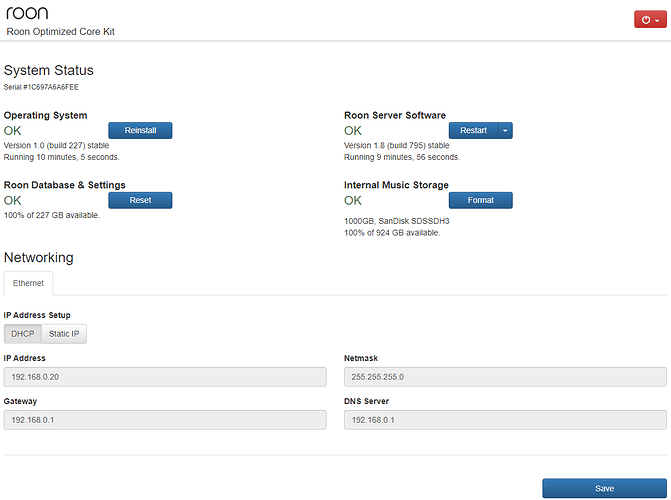Viewport: 671px width, 500px height.
Task: Switch to Static IP setup
Action: click(64, 334)
